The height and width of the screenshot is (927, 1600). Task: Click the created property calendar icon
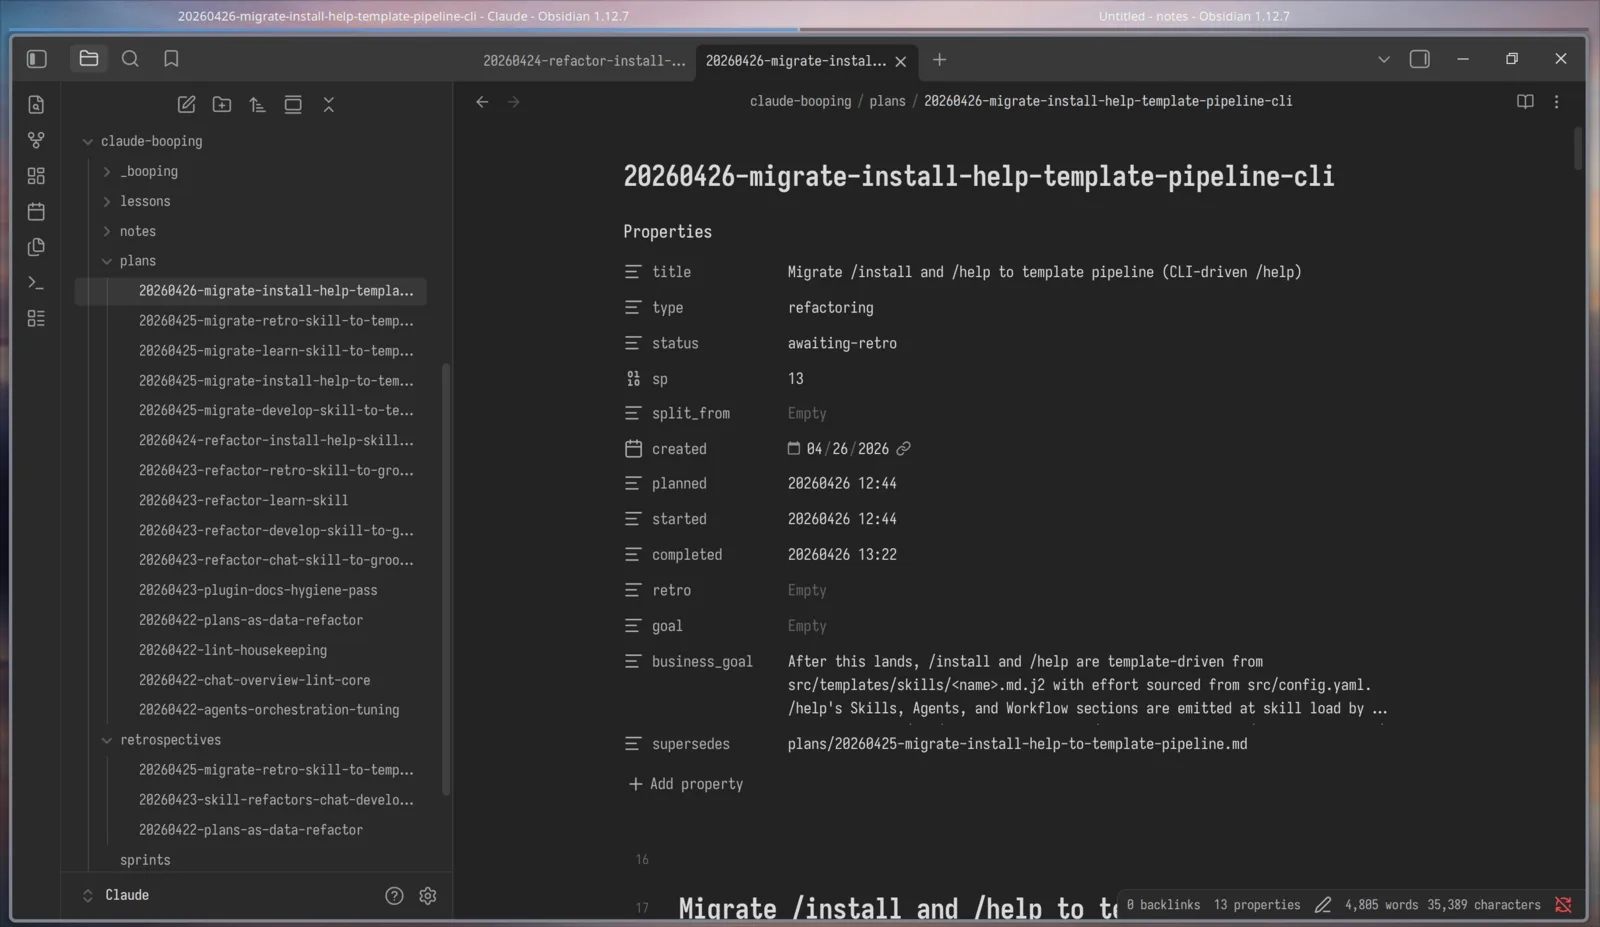tap(633, 449)
